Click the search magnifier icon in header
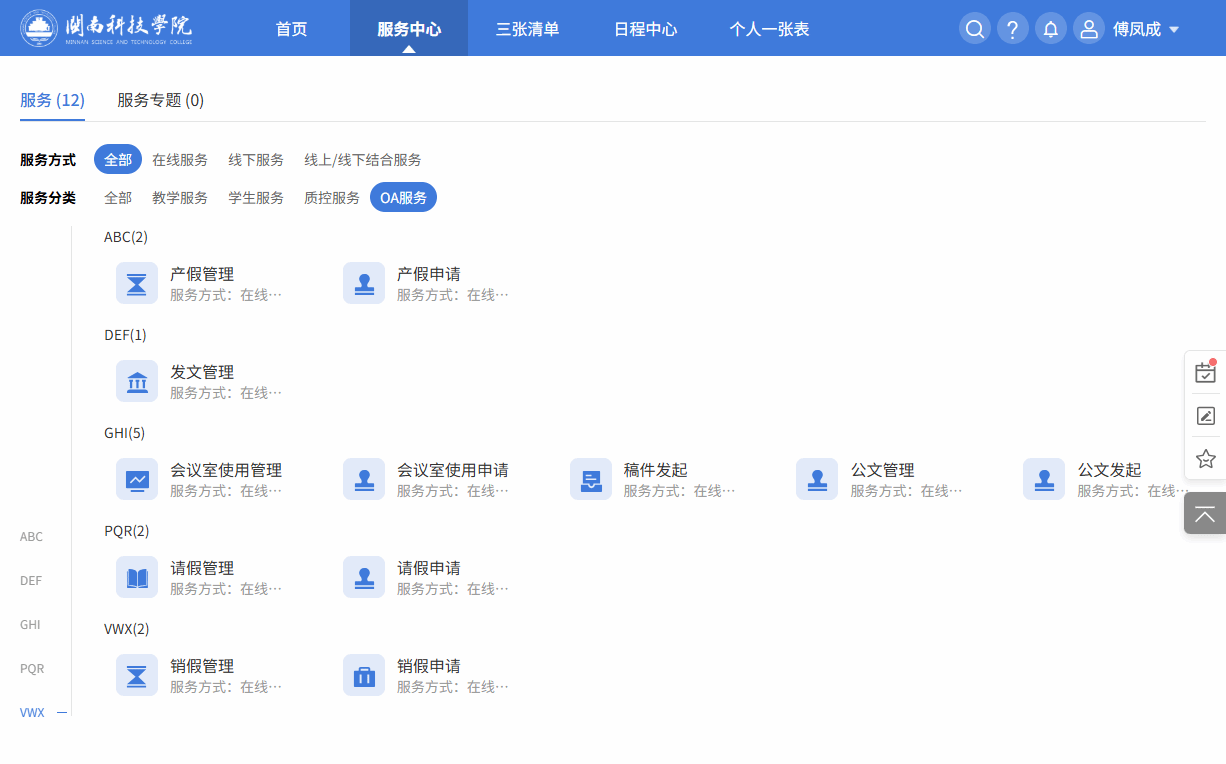1226x764 pixels. tap(974, 28)
